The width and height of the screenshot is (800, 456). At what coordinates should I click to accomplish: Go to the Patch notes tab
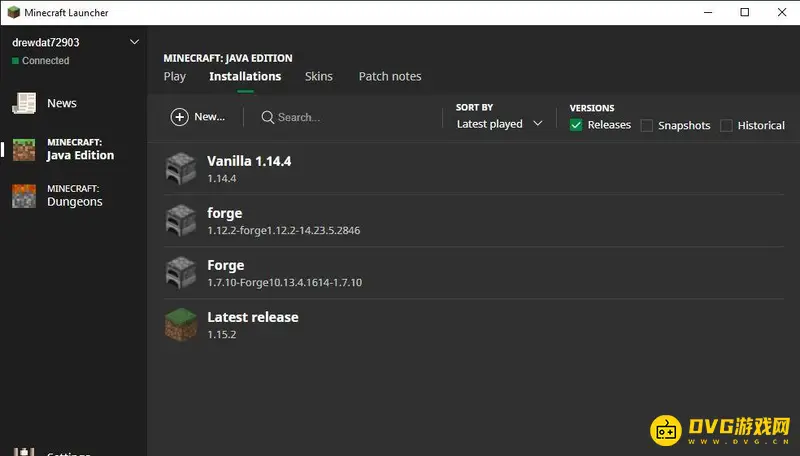390,76
